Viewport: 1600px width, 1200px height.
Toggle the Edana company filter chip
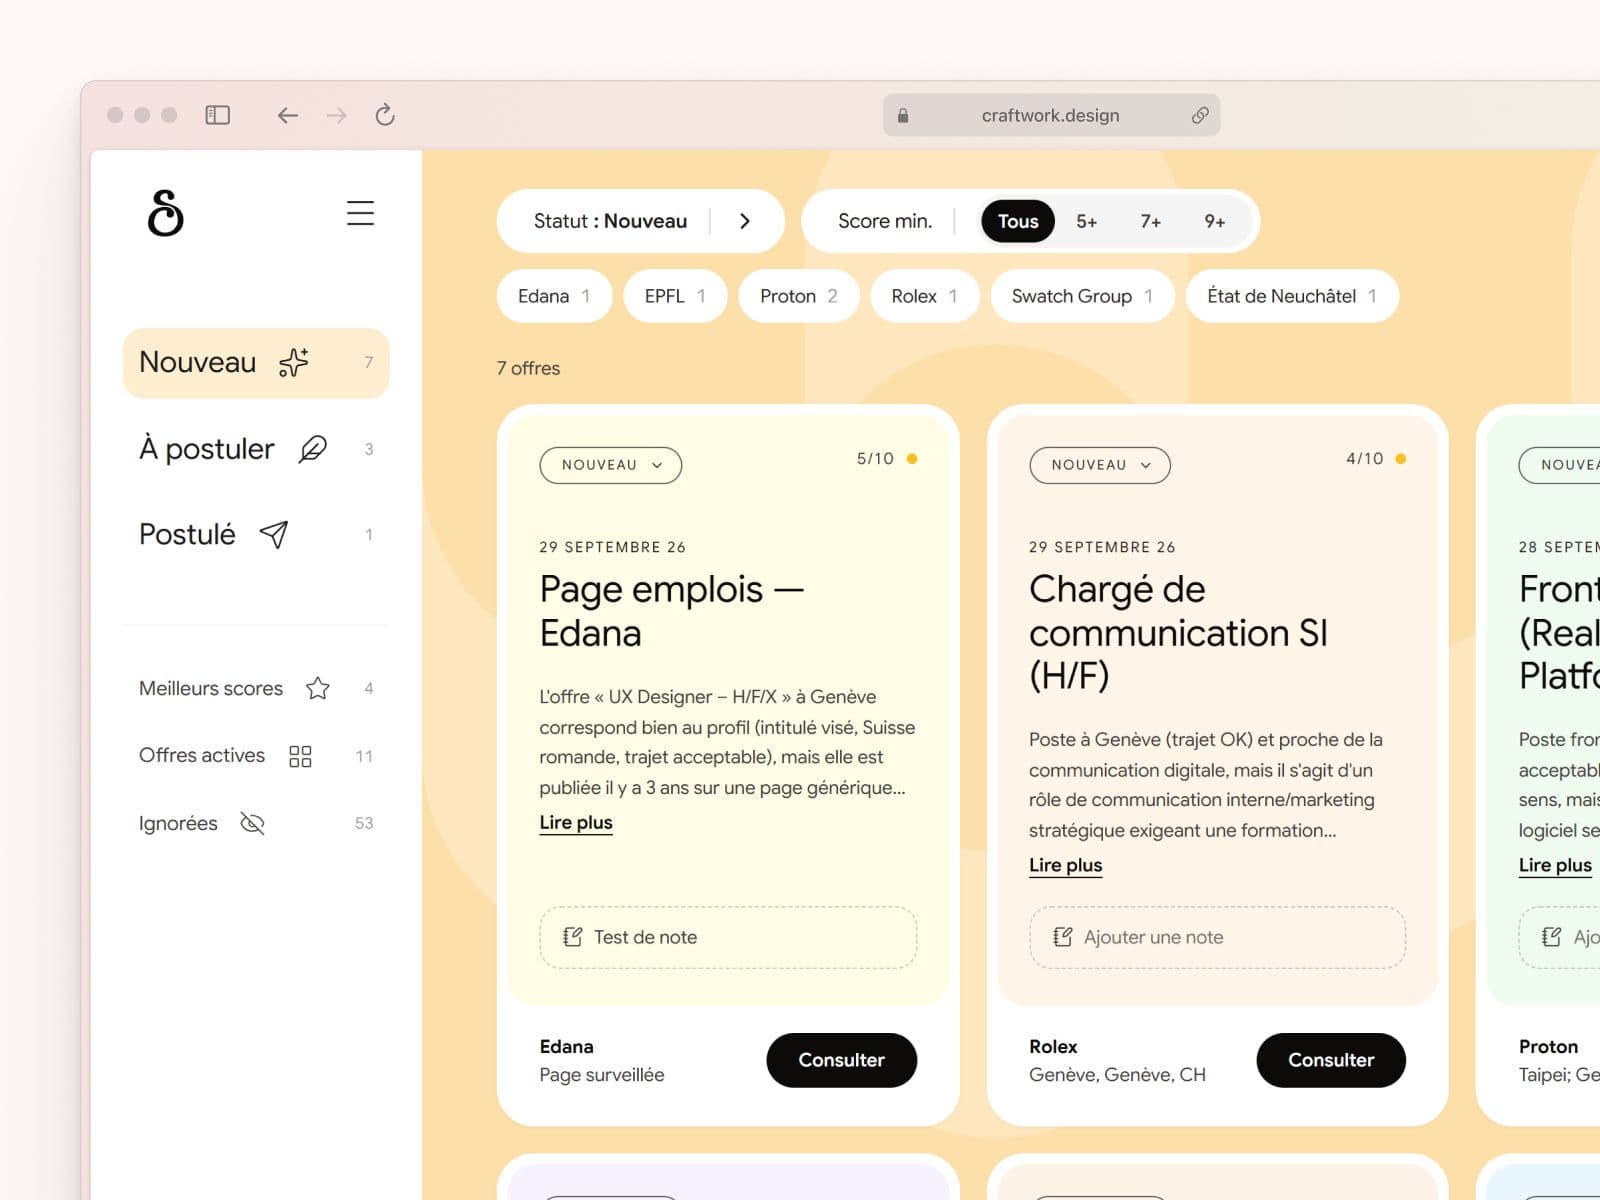(554, 296)
